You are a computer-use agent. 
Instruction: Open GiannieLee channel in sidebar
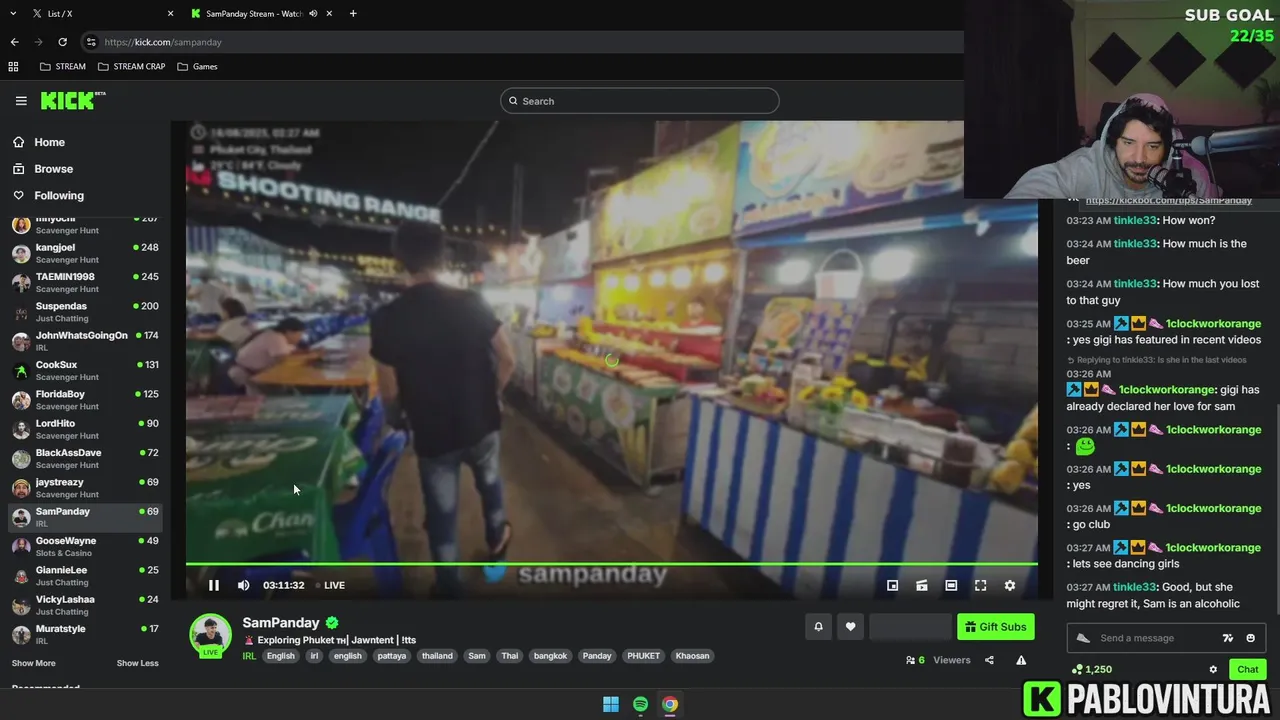coord(85,576)
